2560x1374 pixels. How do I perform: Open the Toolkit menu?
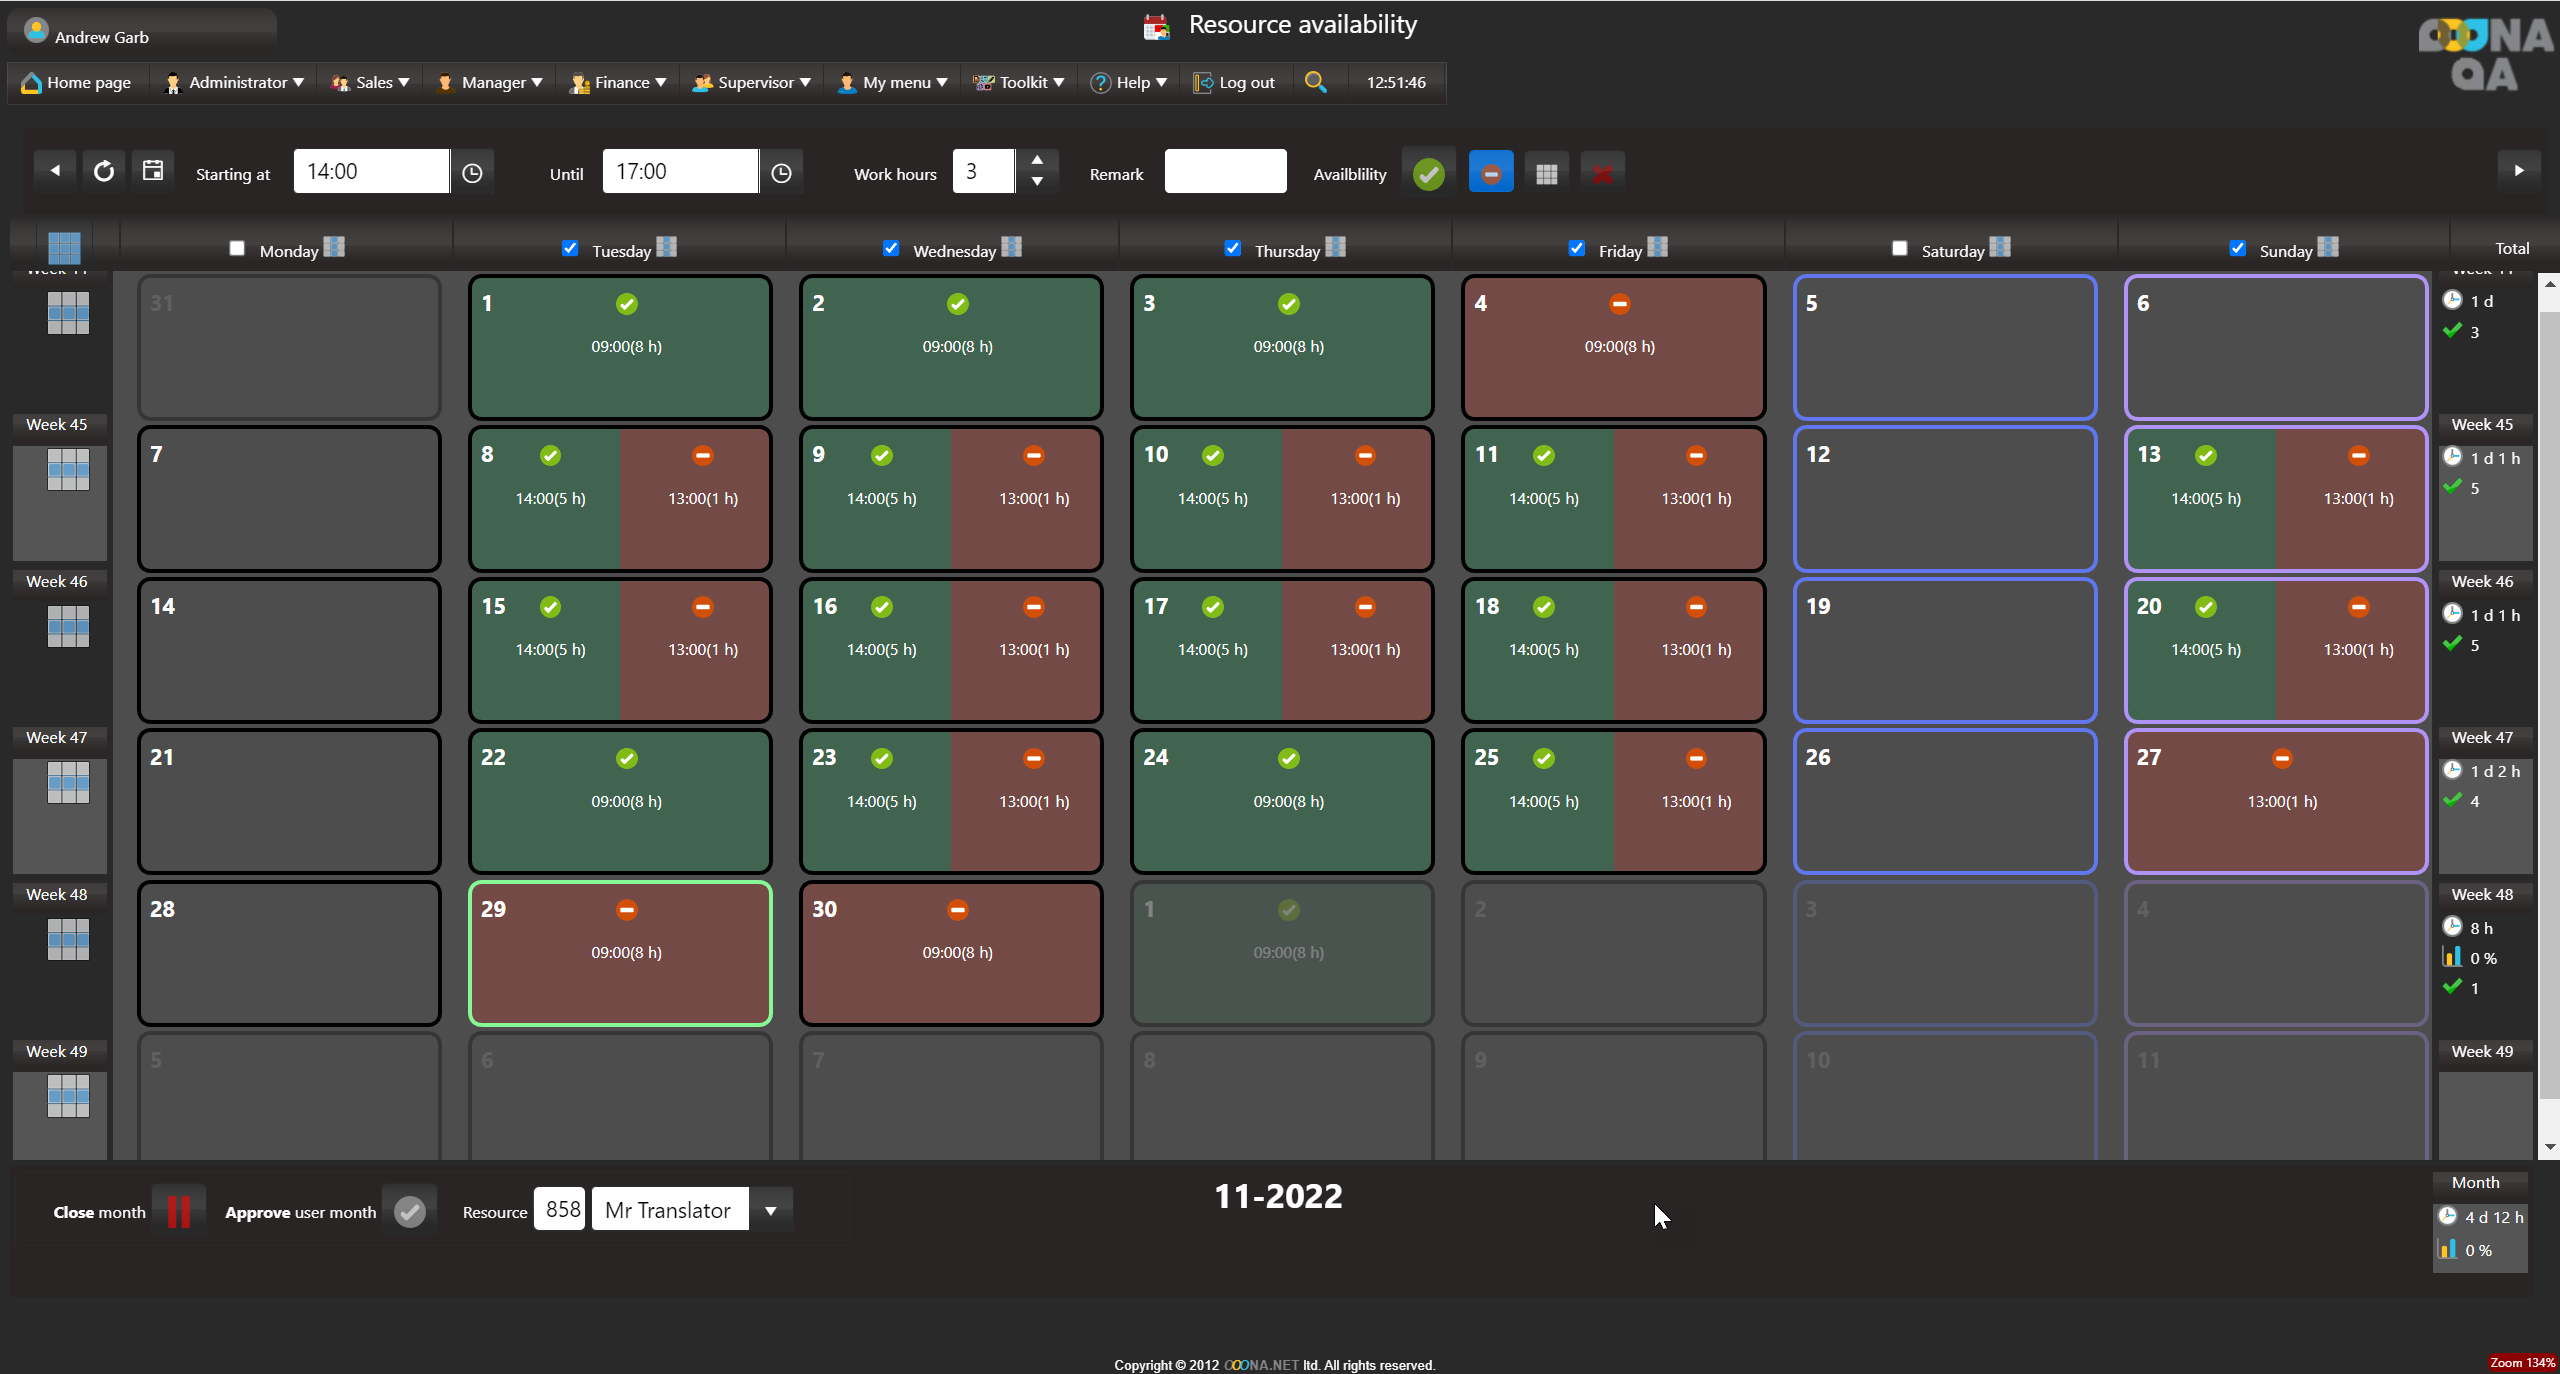pyautogui.click(x=1020, y=82)
